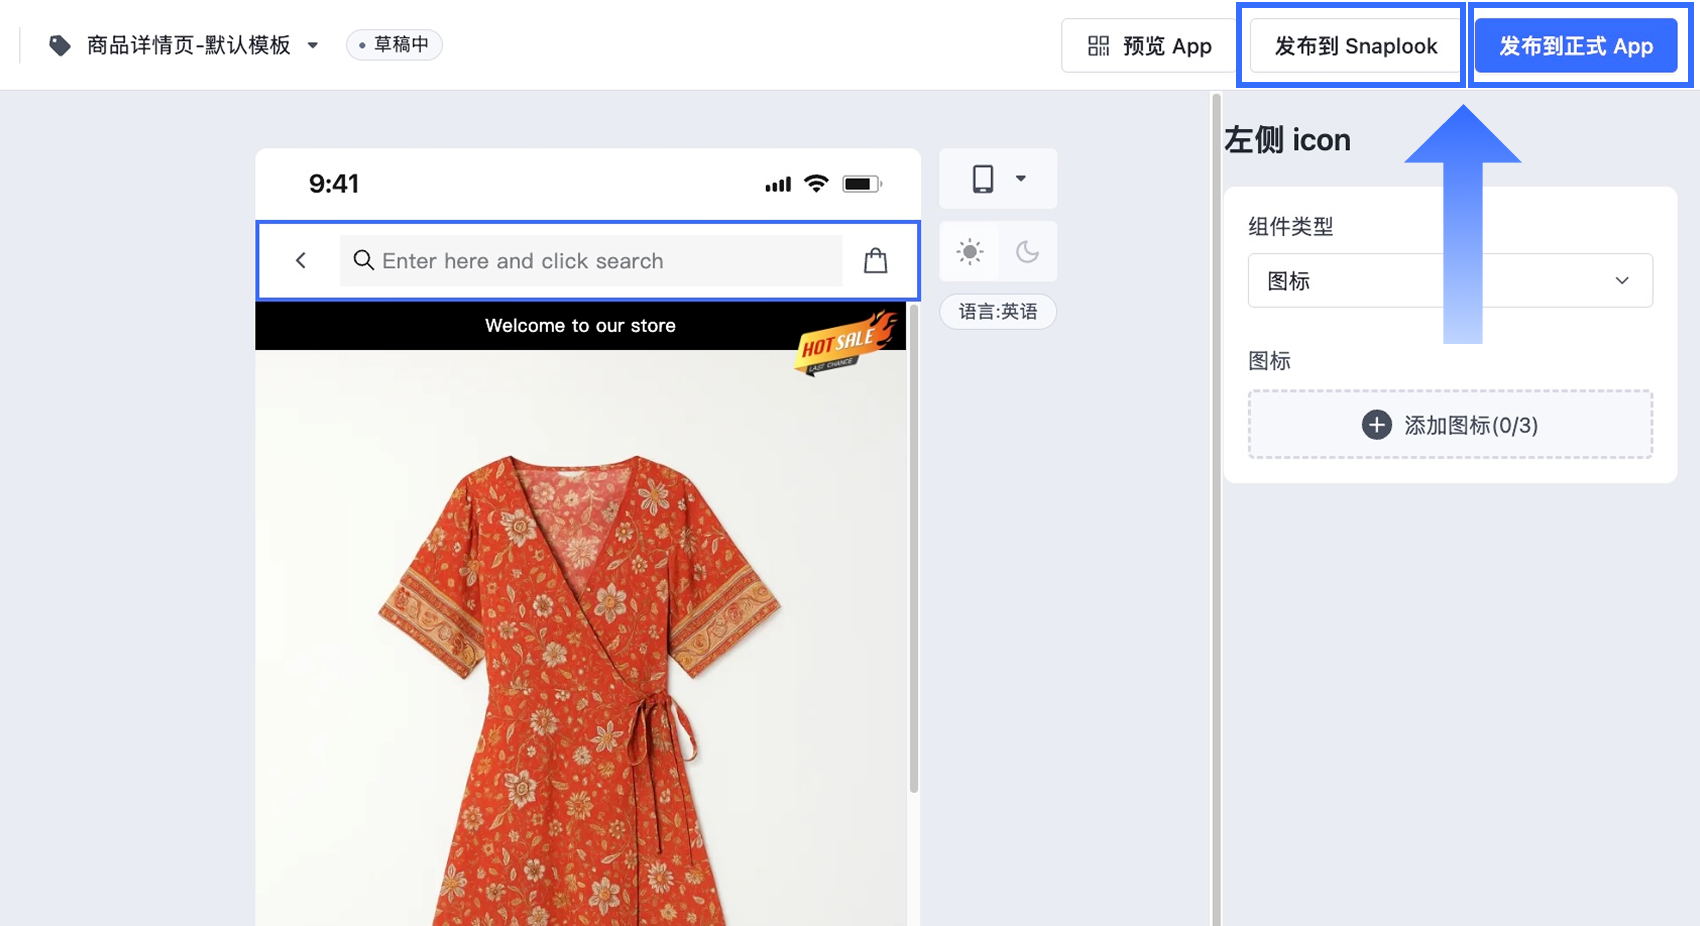Click the 左侧 icon panel heading
Viewport: 1700px width, 926px height.
click(x=1287, y=140)
